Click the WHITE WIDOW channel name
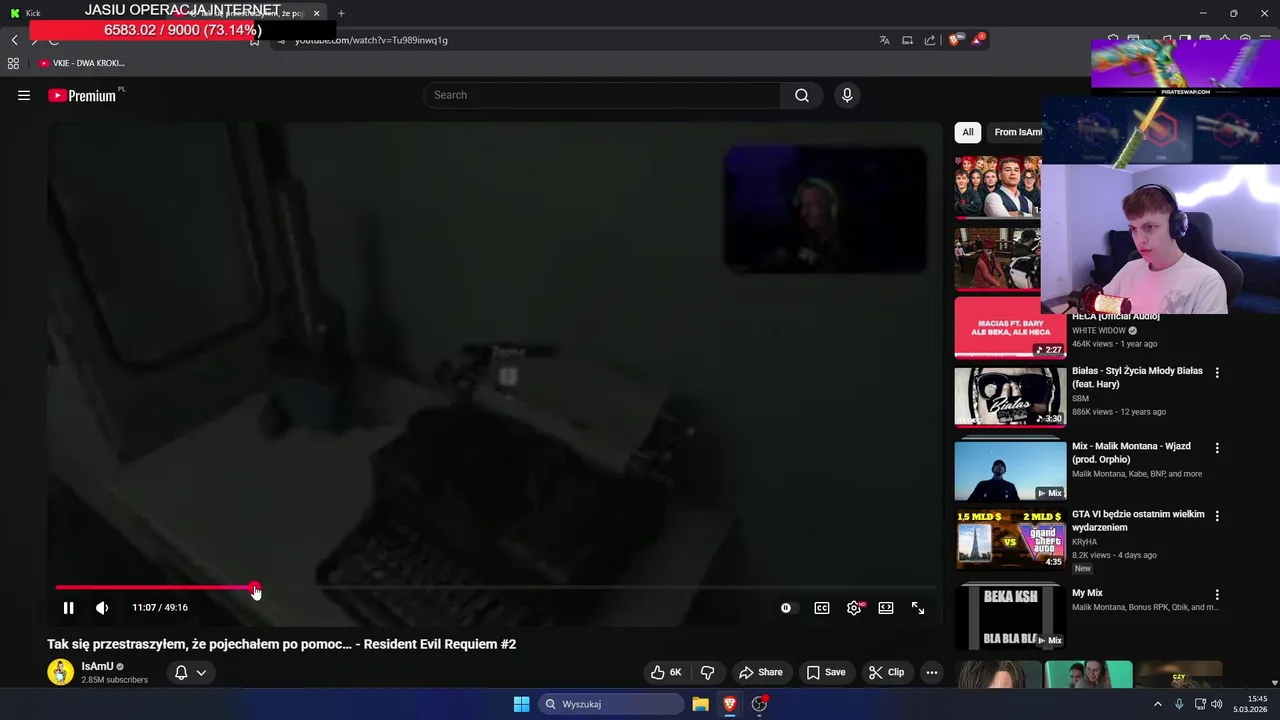This screenshot has height=720, width=1280. 1099,330
